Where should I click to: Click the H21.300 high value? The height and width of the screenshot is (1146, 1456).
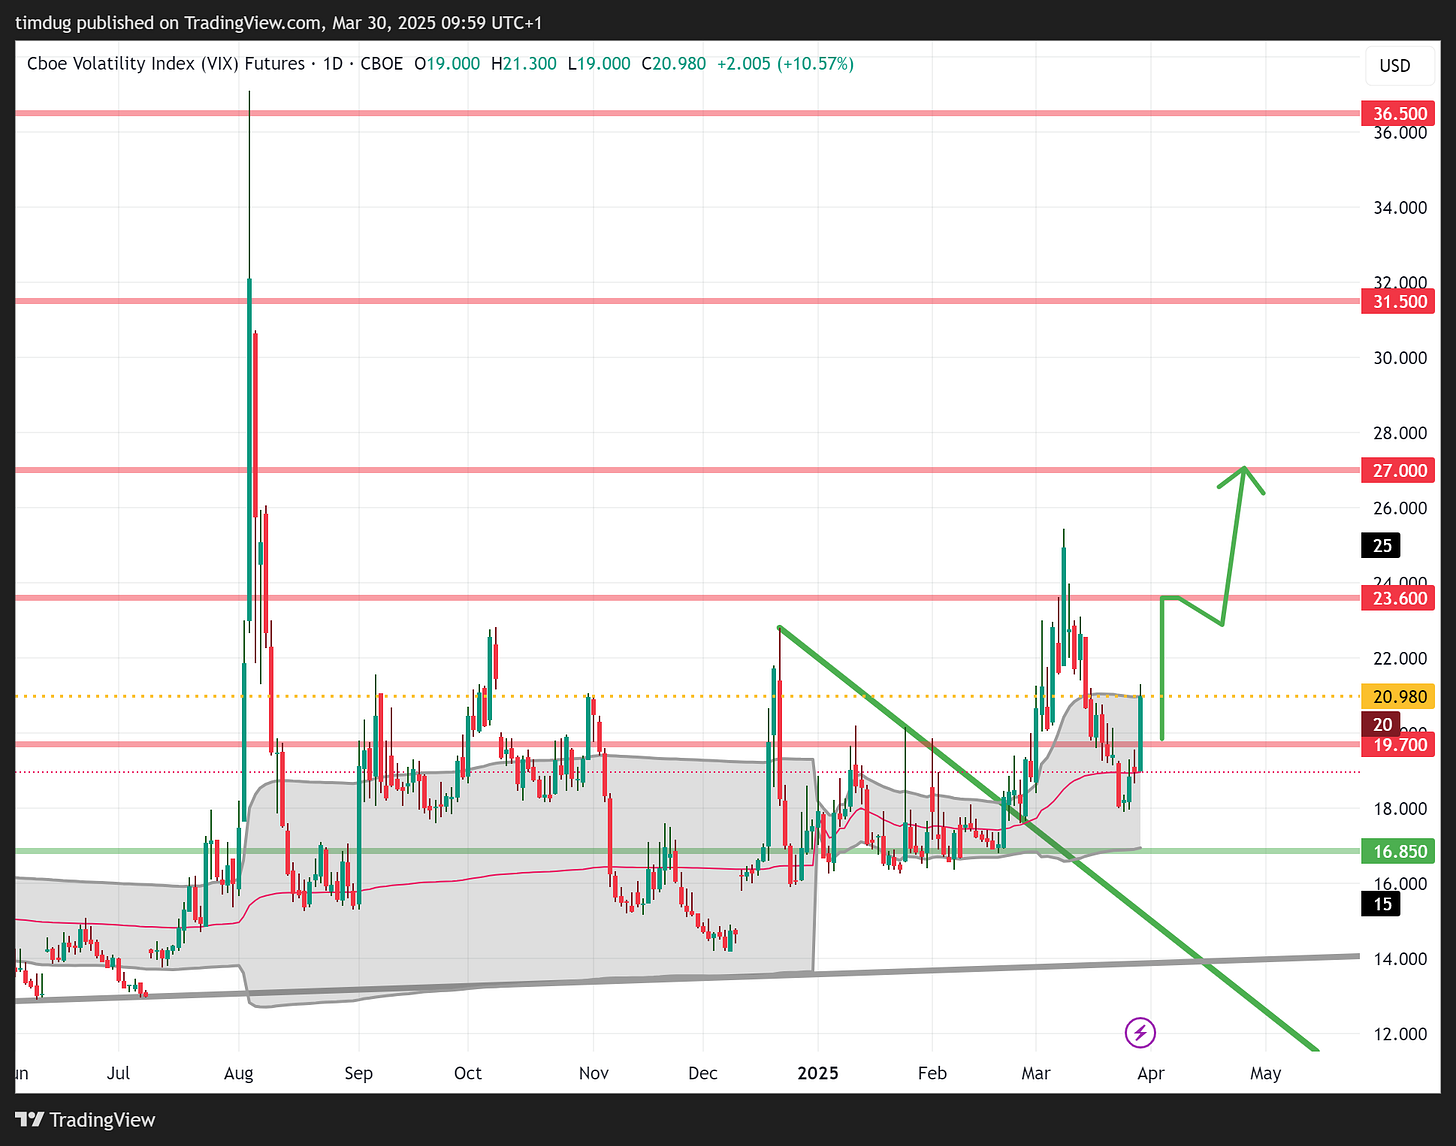[x=523, y=63]
